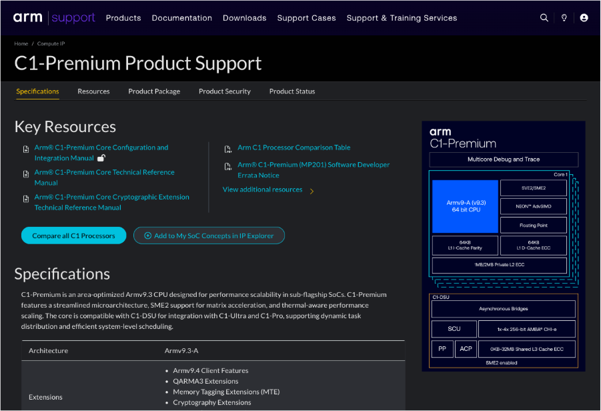This screenshot has width=601, height=411.
Task: Open C1-Premium Core Configuration and Integration Manual
Action: pyautogui.click(x=101, y=153)
